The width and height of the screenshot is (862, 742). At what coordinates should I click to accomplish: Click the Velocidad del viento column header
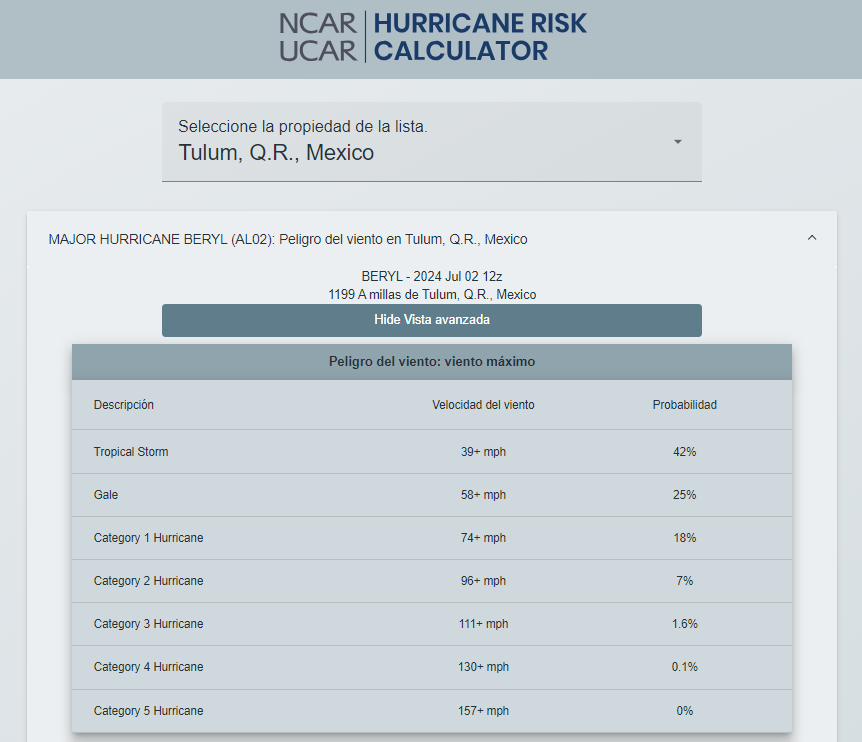(483, 405)
